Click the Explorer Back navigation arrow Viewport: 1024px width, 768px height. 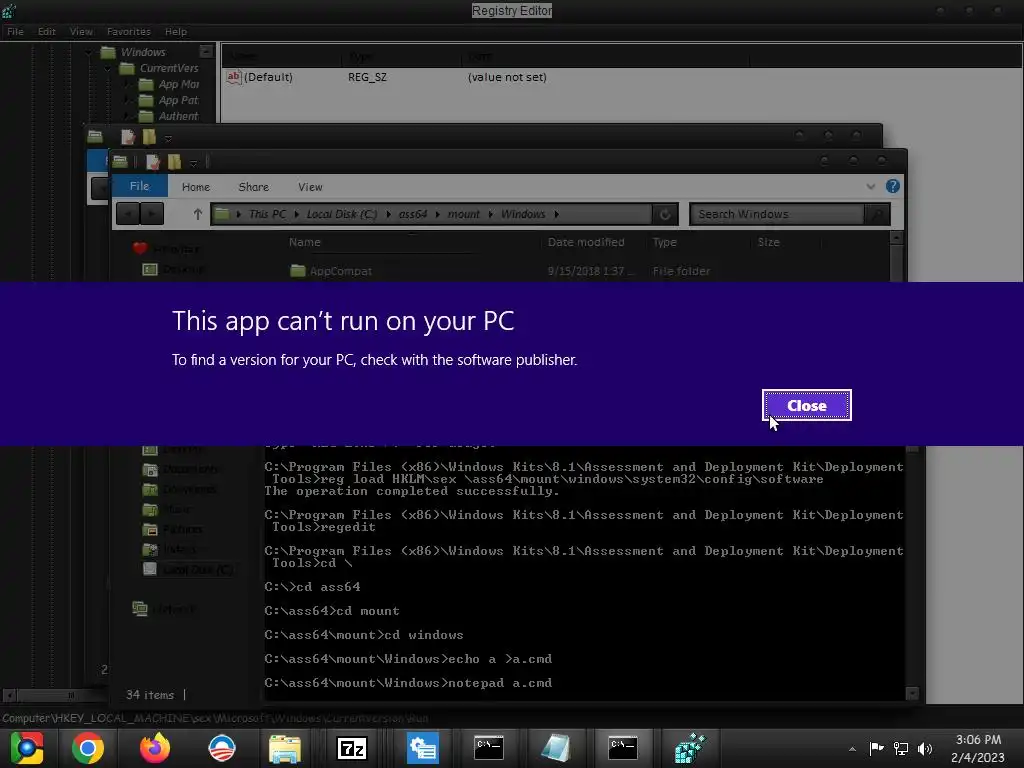127,214
